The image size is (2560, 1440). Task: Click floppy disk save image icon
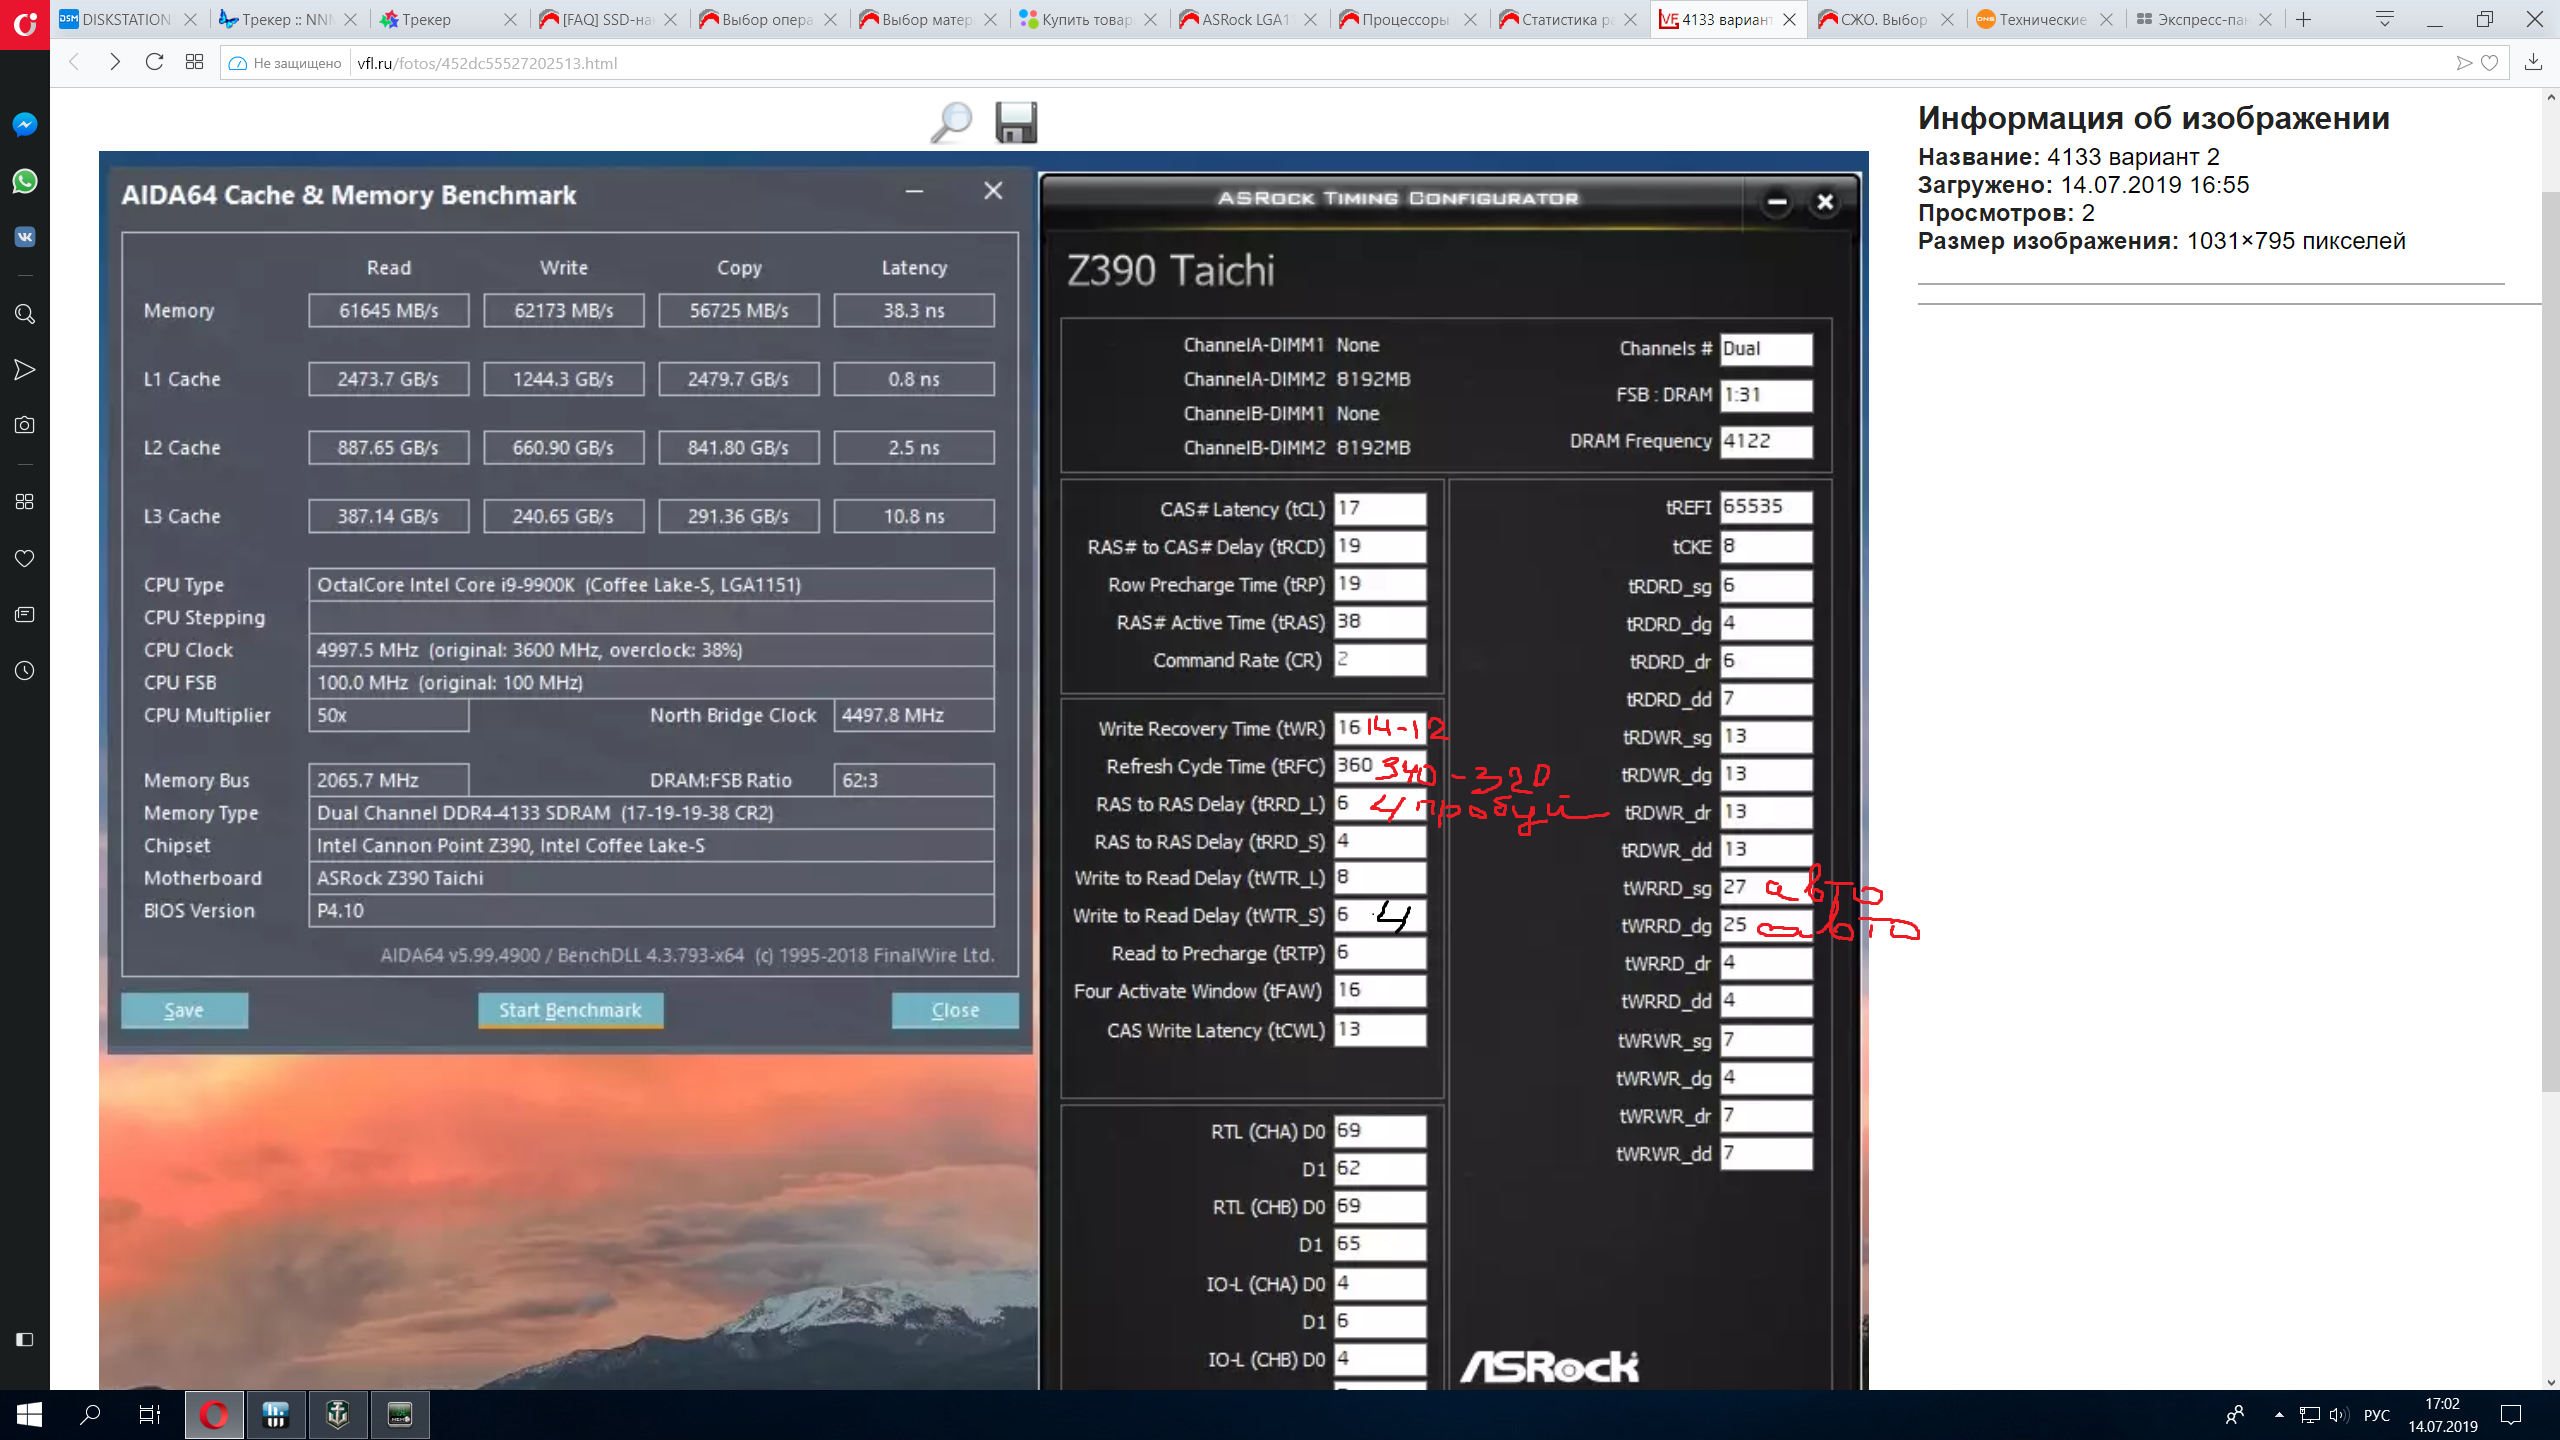point(1016,122)
